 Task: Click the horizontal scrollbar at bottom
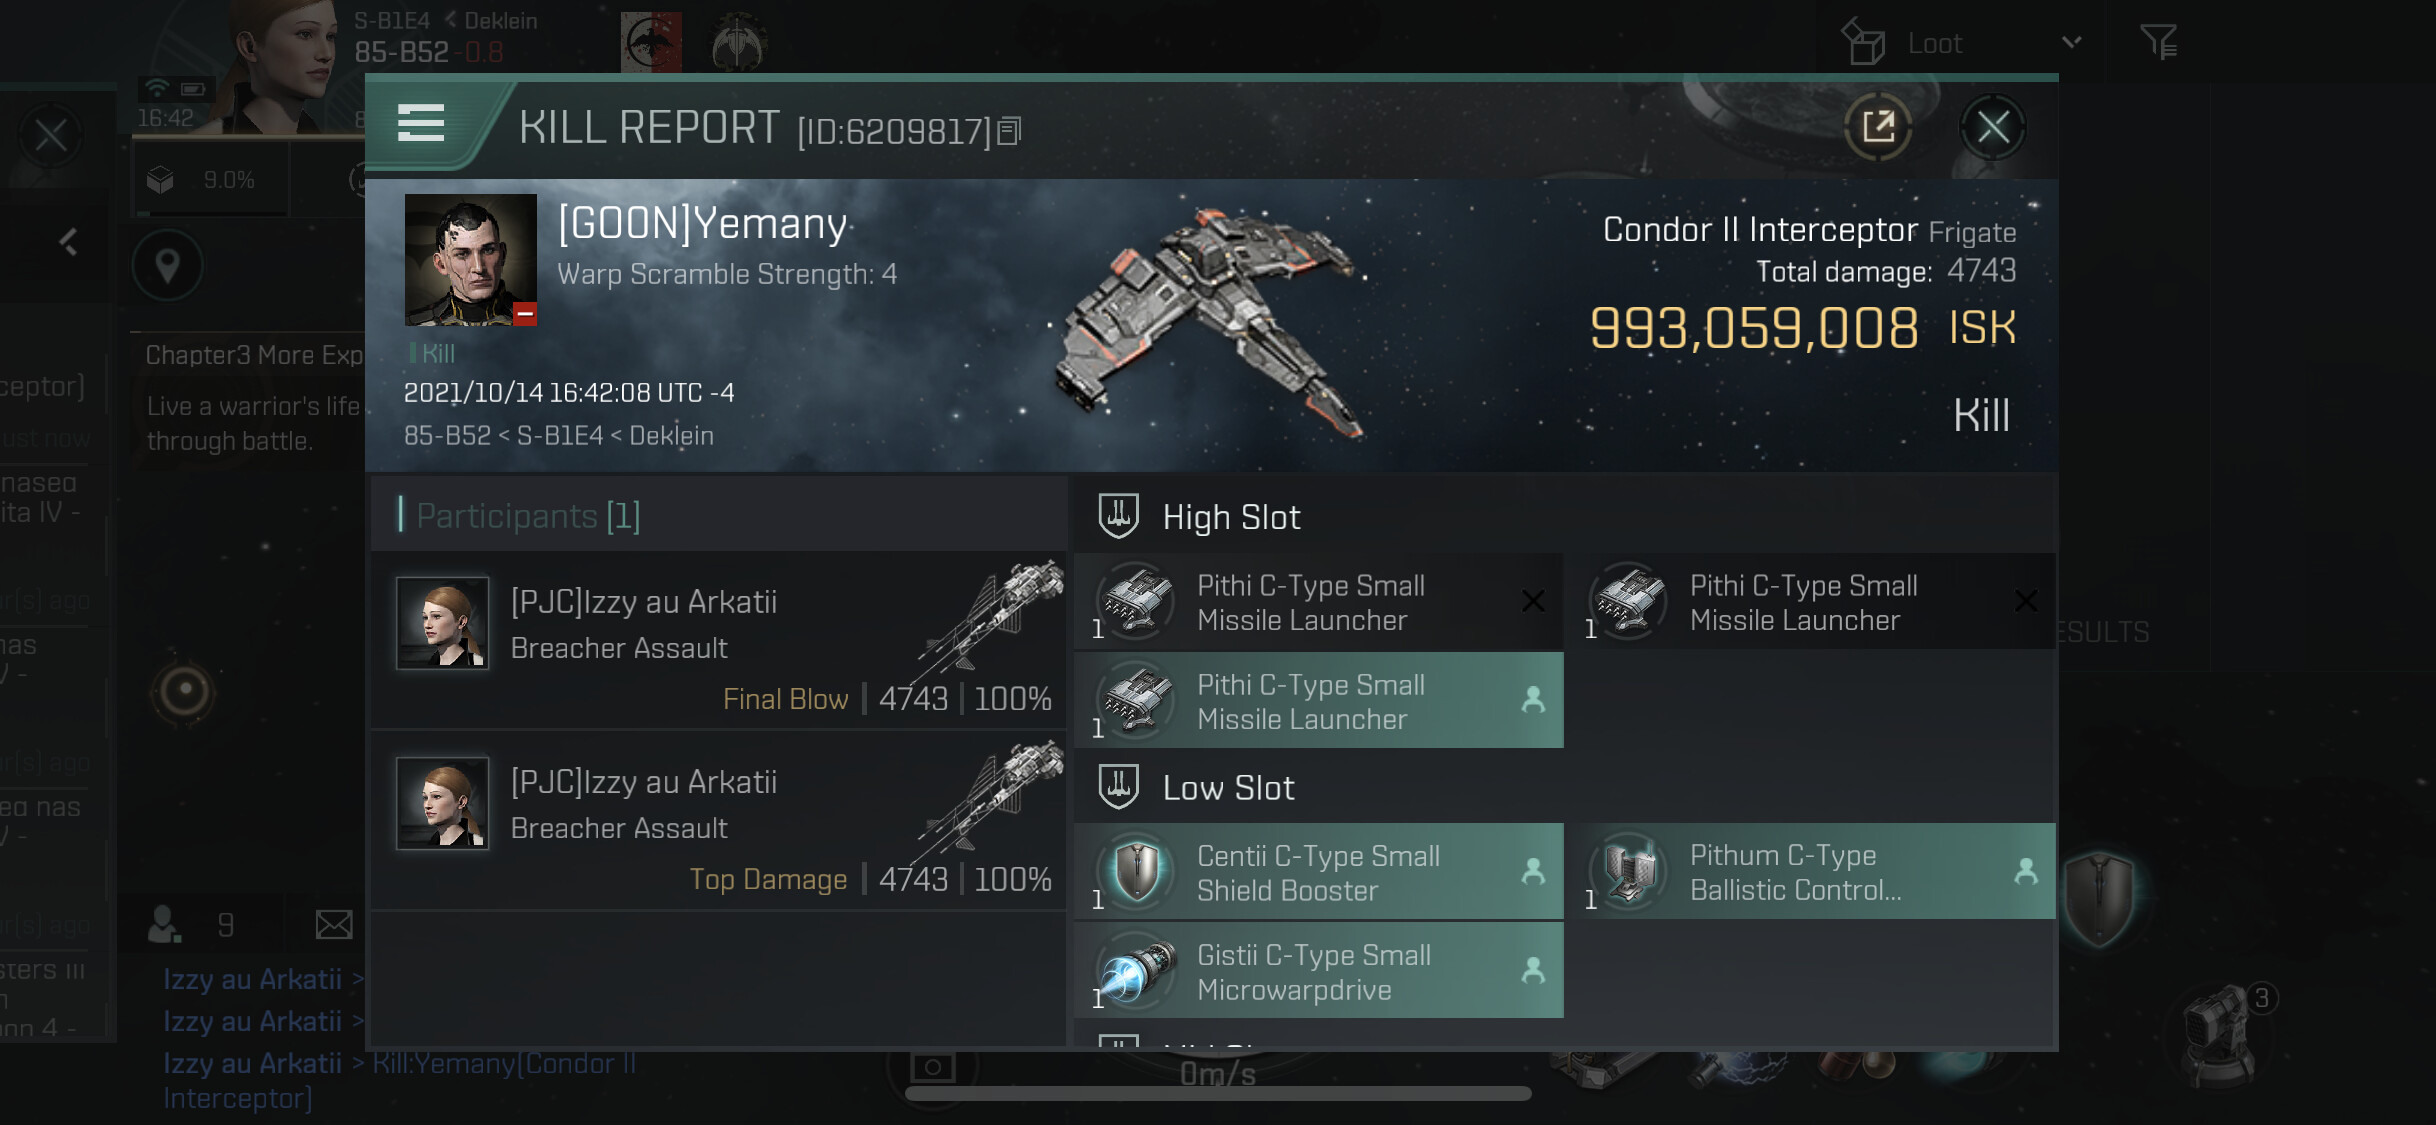pos(1218,1093)
